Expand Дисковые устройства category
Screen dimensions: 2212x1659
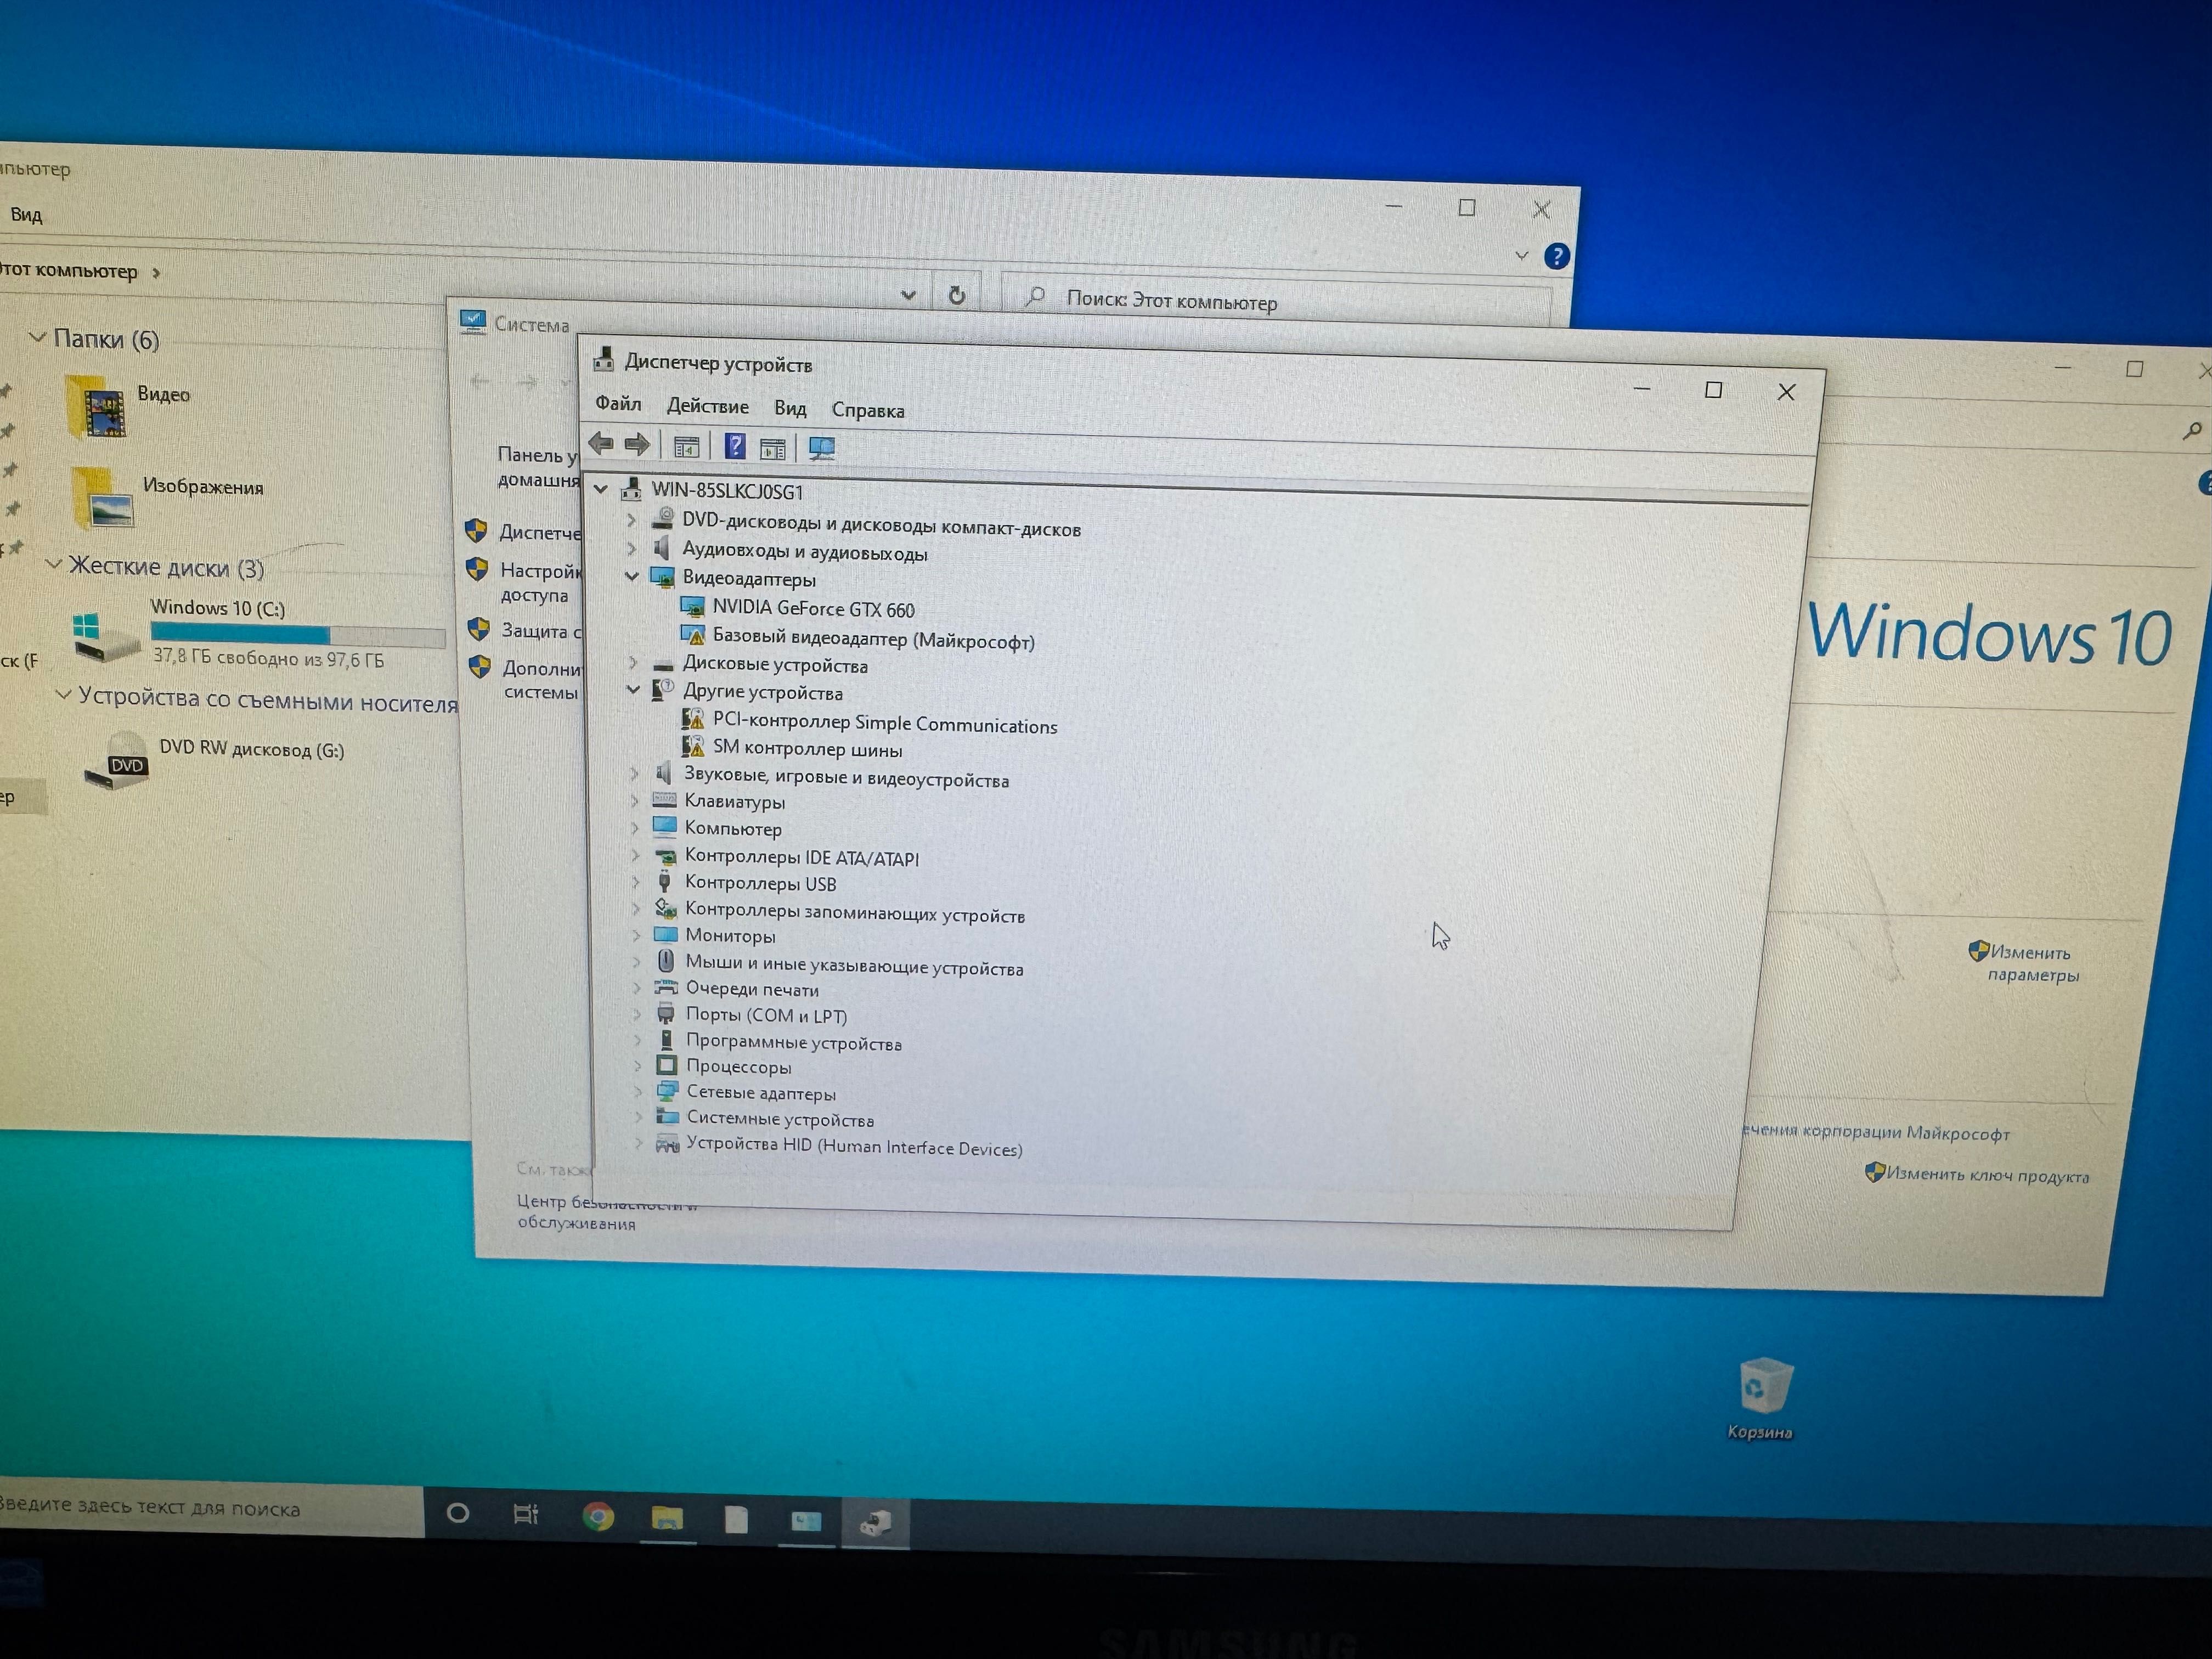633,662
